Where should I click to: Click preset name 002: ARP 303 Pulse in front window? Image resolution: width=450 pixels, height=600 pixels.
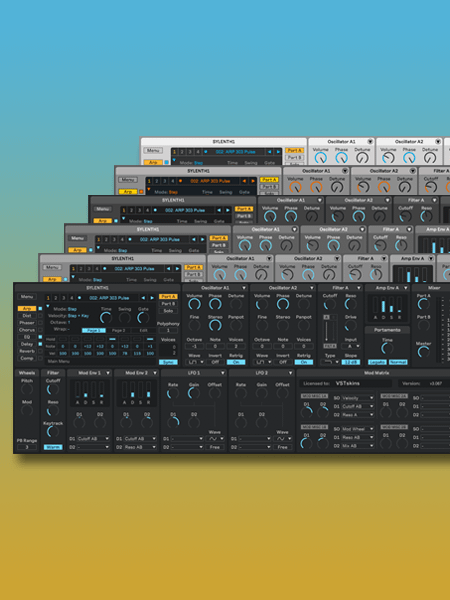pos(109,298)
